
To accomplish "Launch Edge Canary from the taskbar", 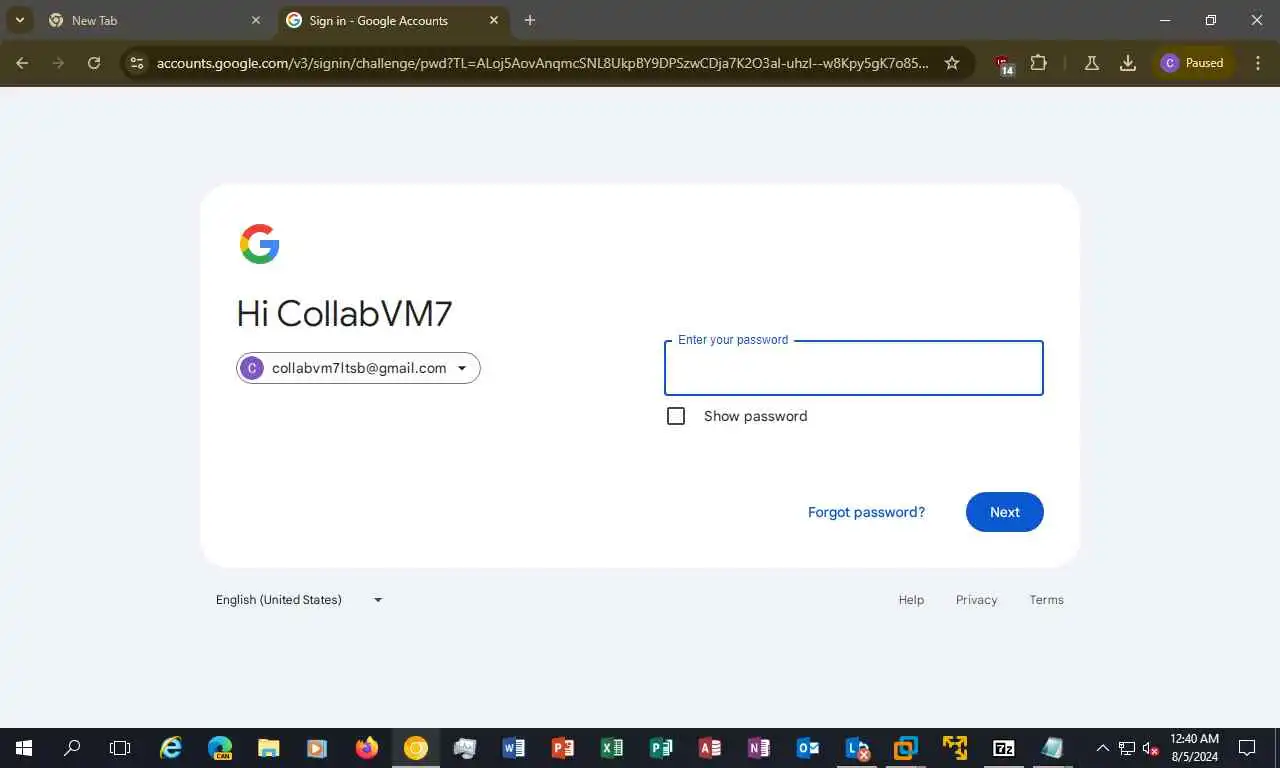I will point(220,748).
